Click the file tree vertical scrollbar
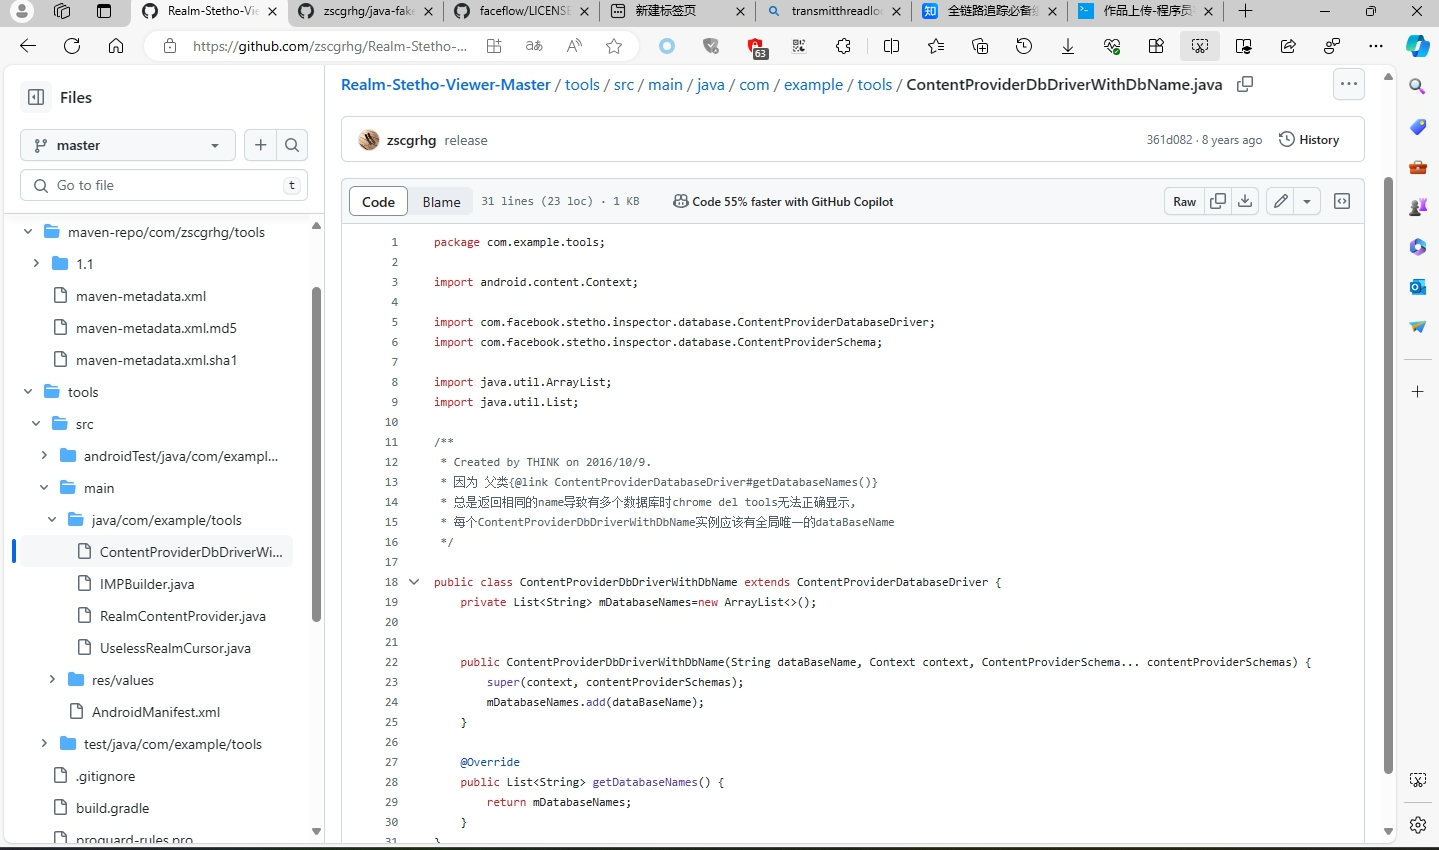The width and height of the screenshot is (1439, 850). click(x=316, y=455)
